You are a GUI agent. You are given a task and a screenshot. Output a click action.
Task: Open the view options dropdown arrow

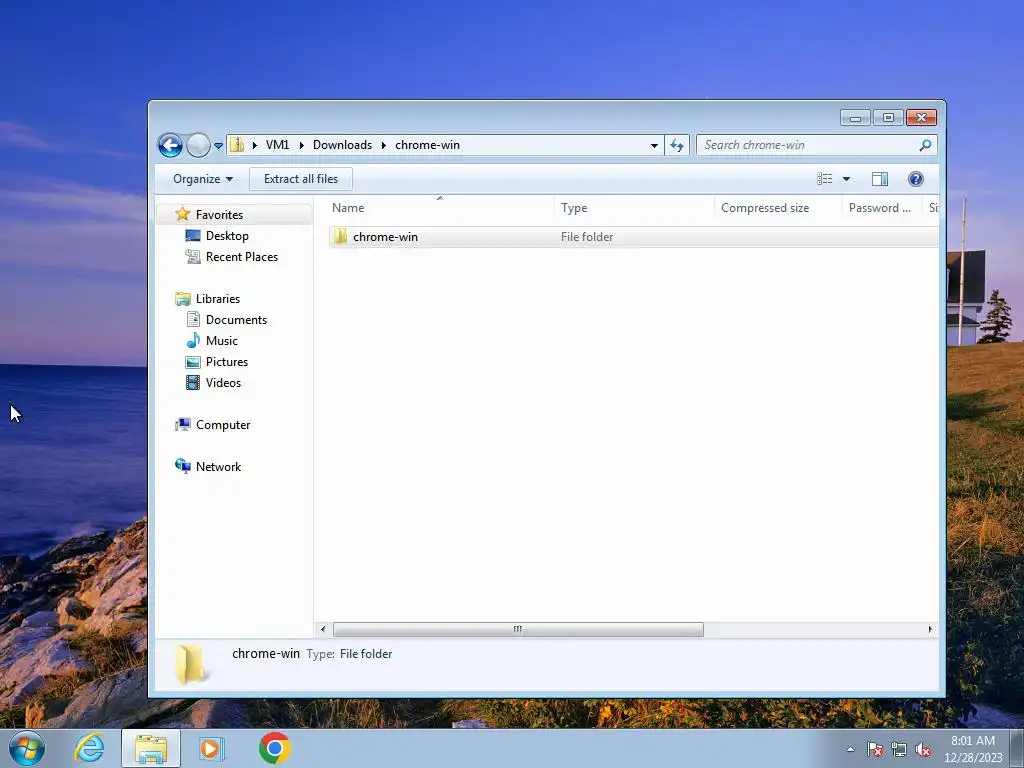tap(846, 179)
